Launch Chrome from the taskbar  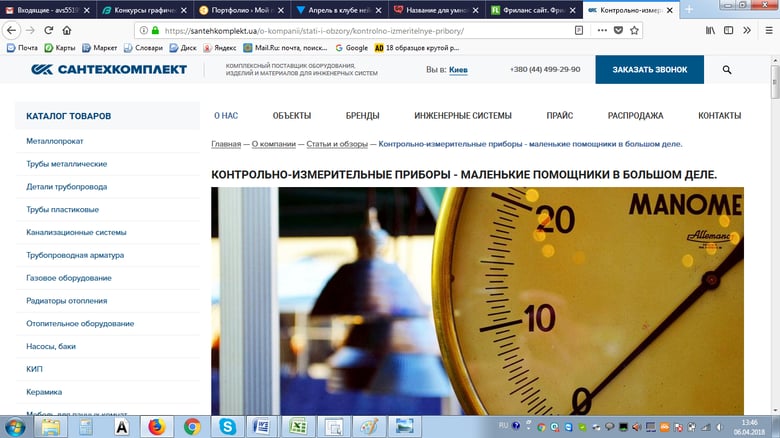click(x=192, y=427)
